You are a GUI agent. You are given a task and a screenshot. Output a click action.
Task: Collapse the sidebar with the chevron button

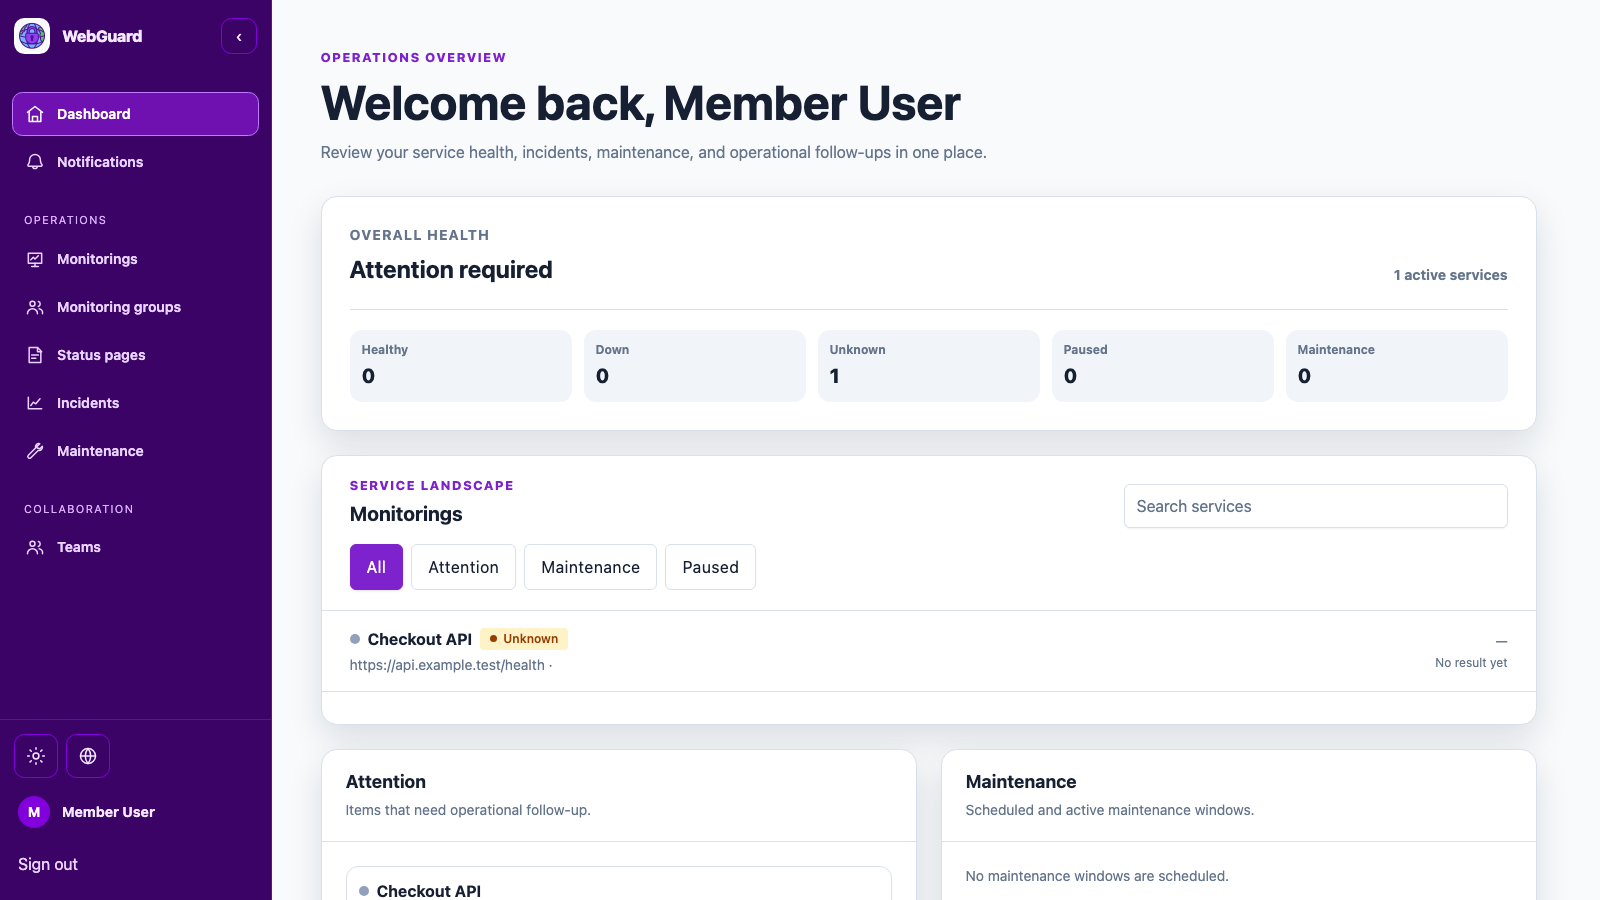pyautogui.click(x=239, y=36)
